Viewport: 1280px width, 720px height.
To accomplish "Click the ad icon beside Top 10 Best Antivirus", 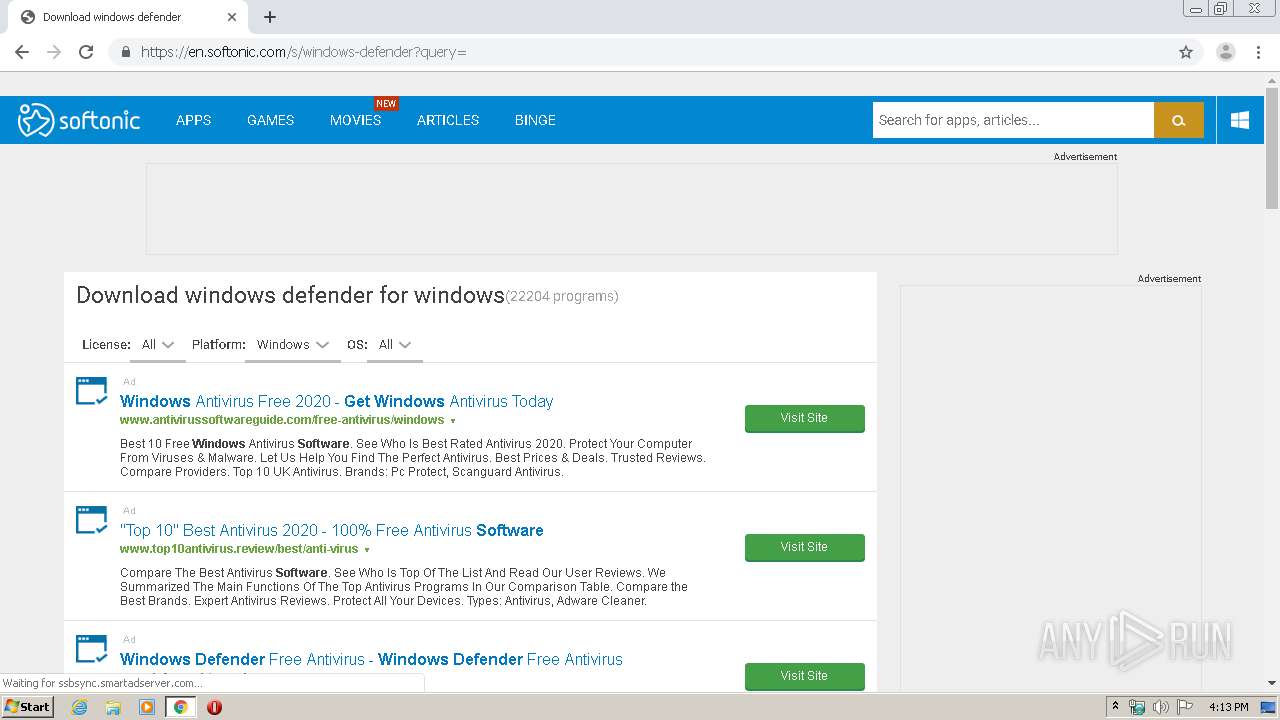I will tap(92, 520).
